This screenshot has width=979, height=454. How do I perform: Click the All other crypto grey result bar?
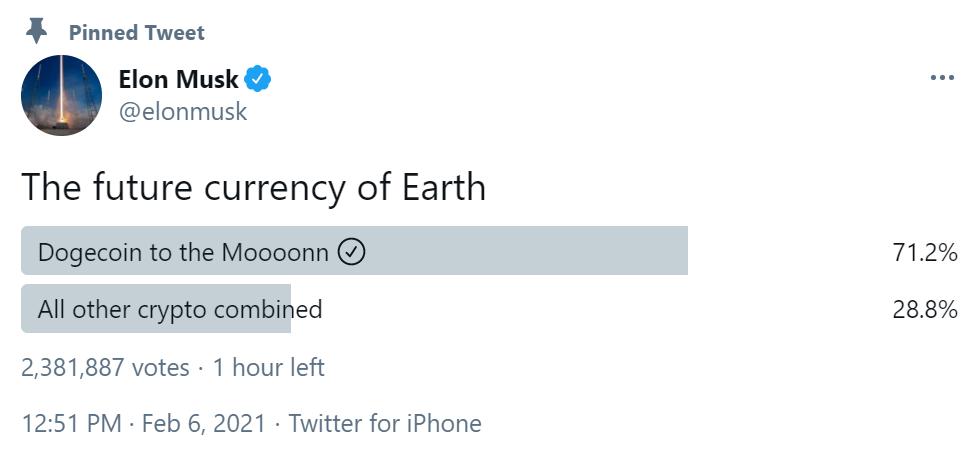point(156,308)
